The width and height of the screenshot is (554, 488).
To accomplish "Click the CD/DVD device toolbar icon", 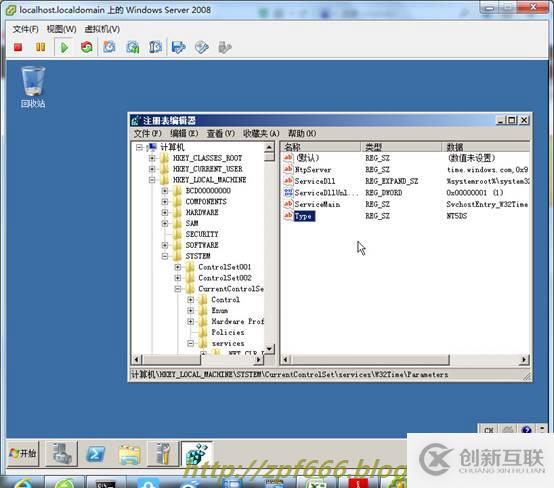I will [x=202, y=47].
